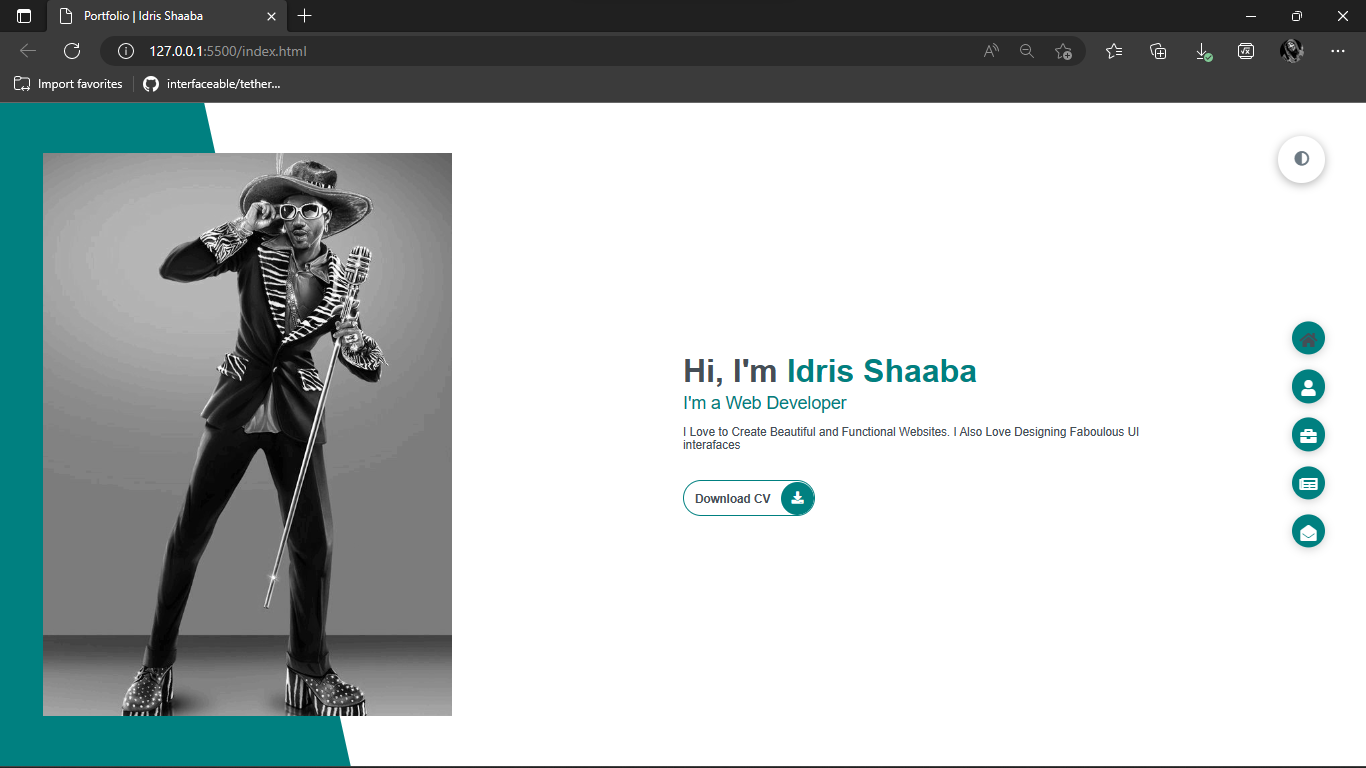Open the Edge profile avatar menu
Image resolution: width=1366 pixels, height=768 pixels.
coord(1292,50)
